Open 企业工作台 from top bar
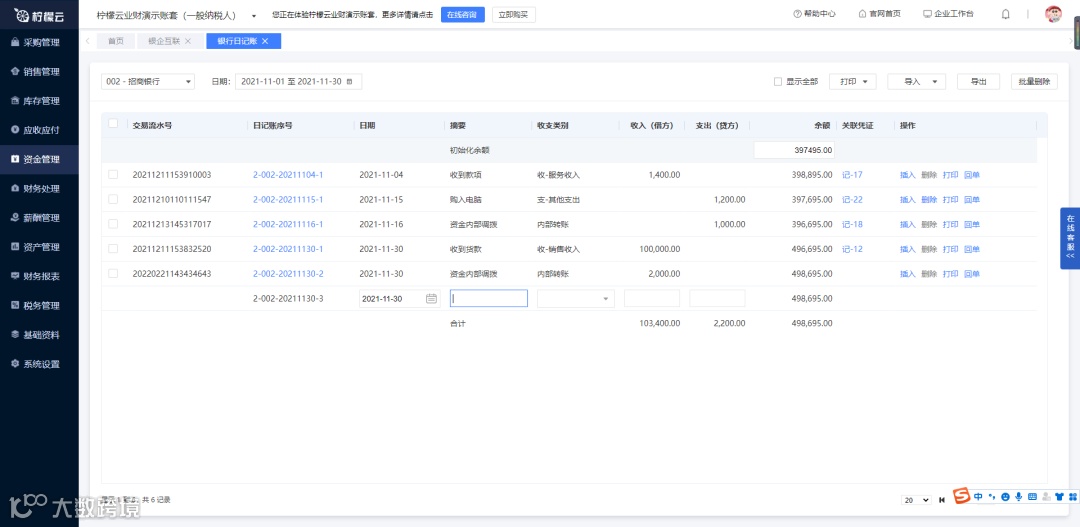 (x=948, y=14)
